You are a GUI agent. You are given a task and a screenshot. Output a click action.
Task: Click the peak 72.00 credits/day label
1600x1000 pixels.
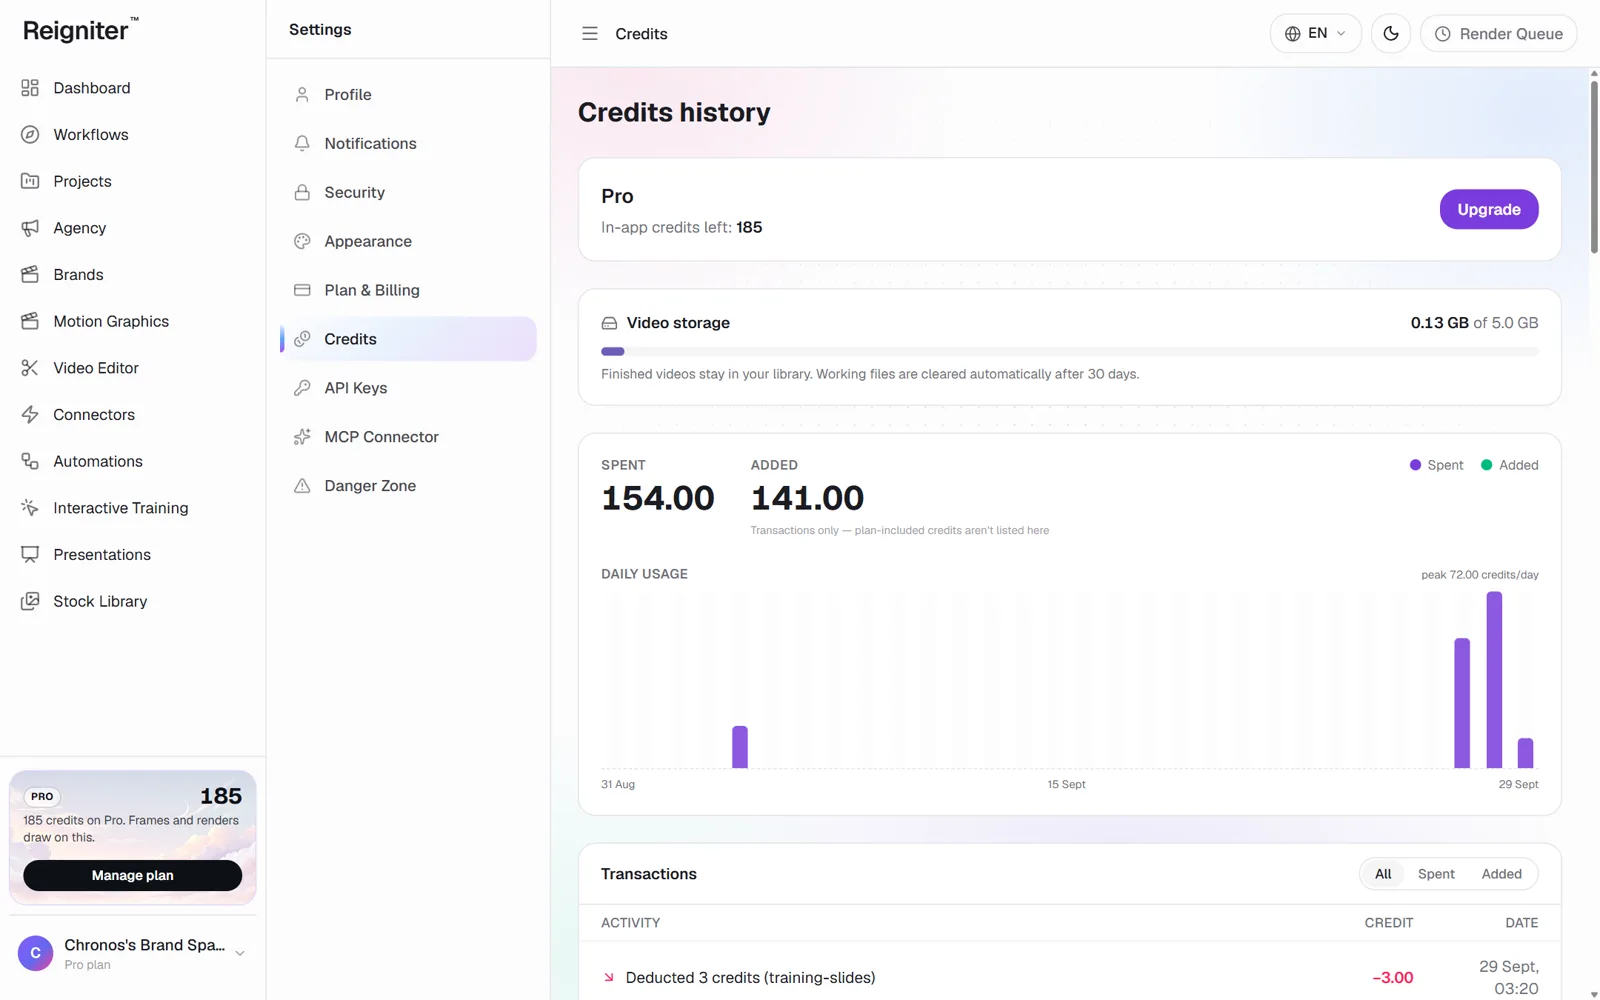pos(1479,575)
